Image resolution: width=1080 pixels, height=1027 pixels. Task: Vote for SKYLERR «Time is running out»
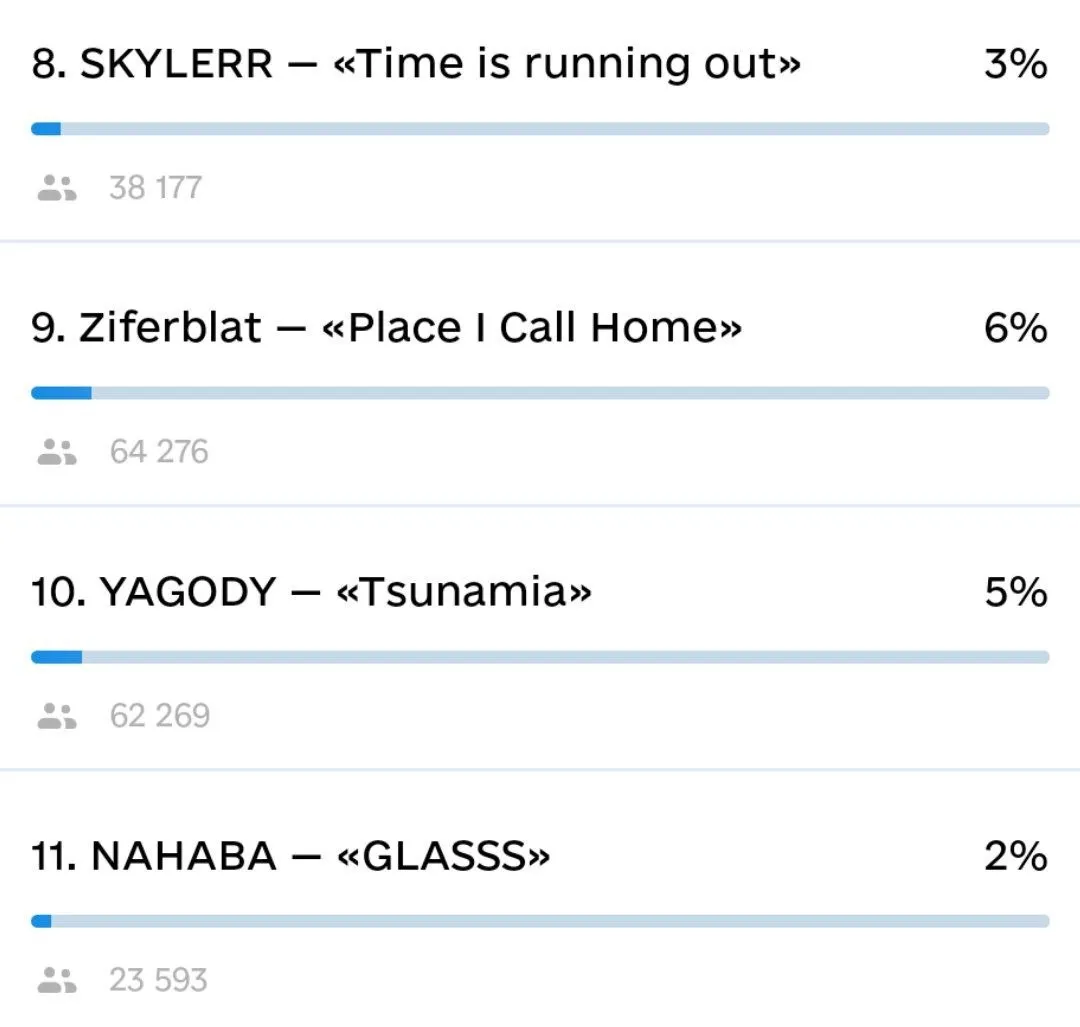(416, 65)
